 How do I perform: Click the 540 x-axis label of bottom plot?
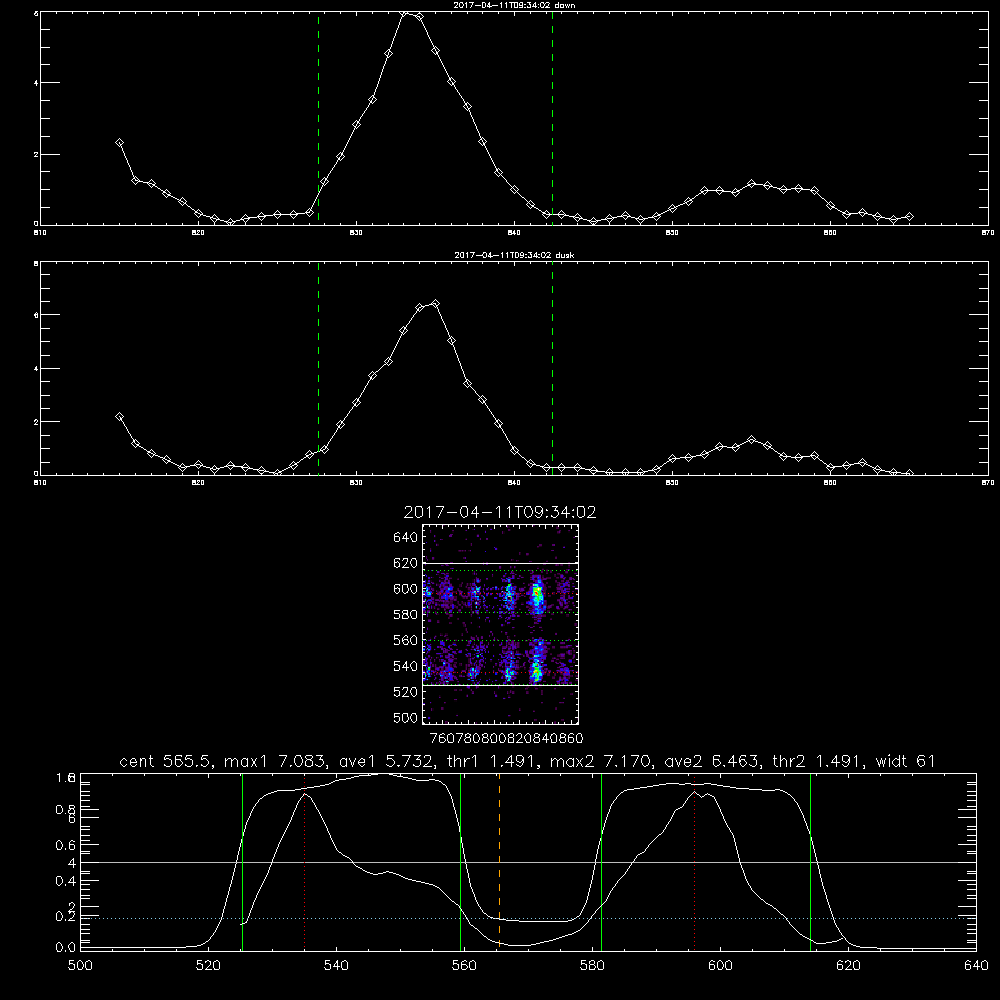[x=336, y=966]
